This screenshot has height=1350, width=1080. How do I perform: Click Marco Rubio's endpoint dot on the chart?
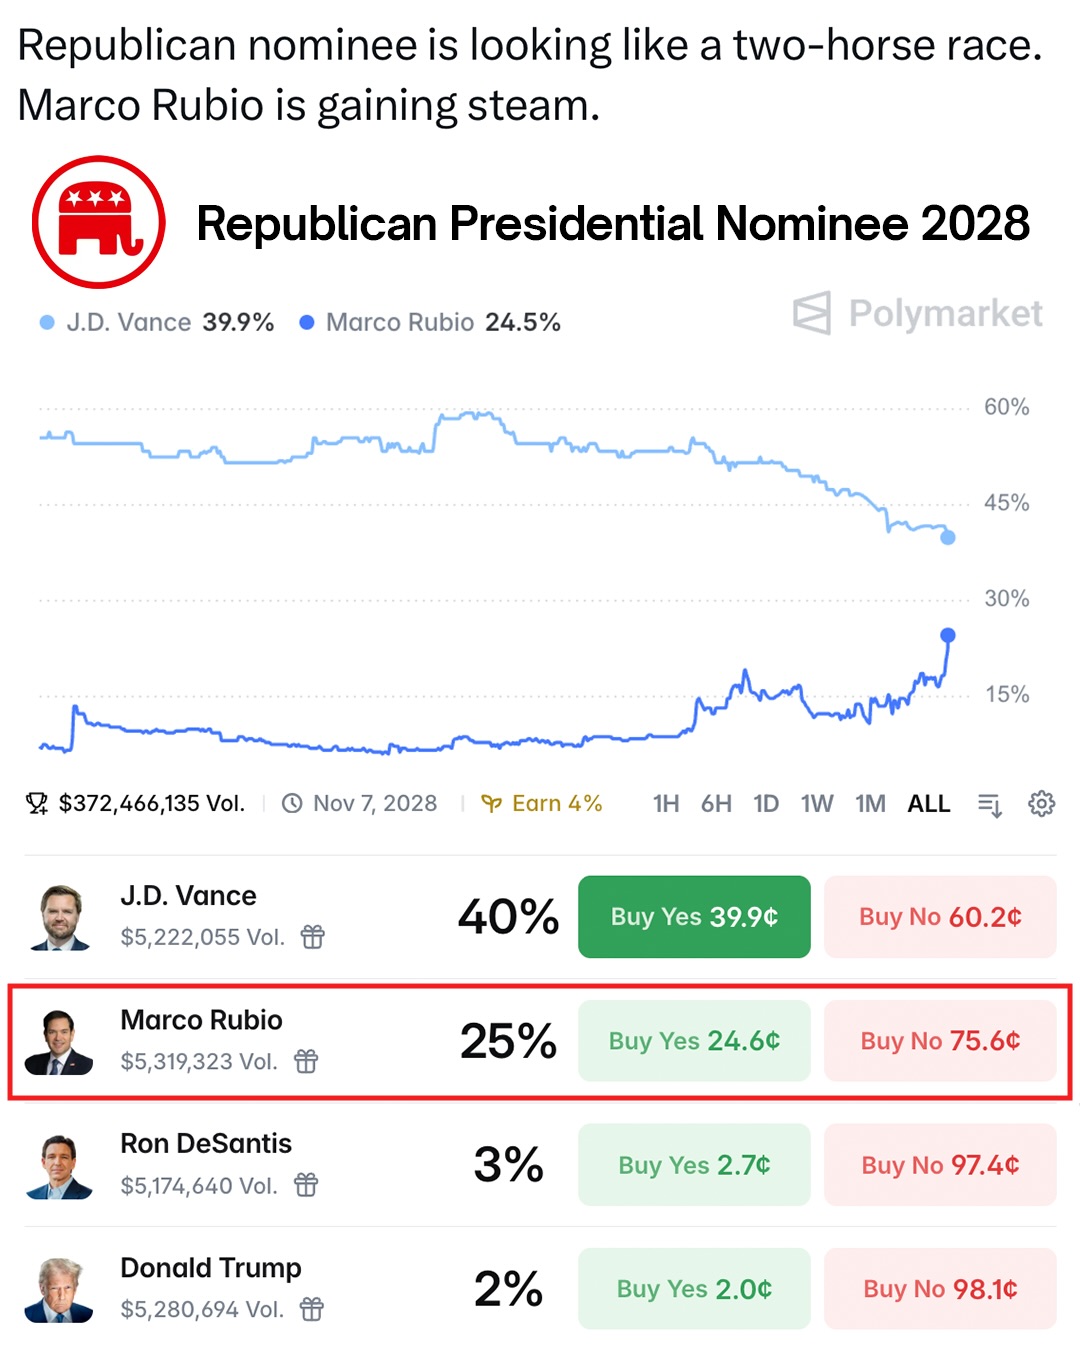click(x=948, y=635)
